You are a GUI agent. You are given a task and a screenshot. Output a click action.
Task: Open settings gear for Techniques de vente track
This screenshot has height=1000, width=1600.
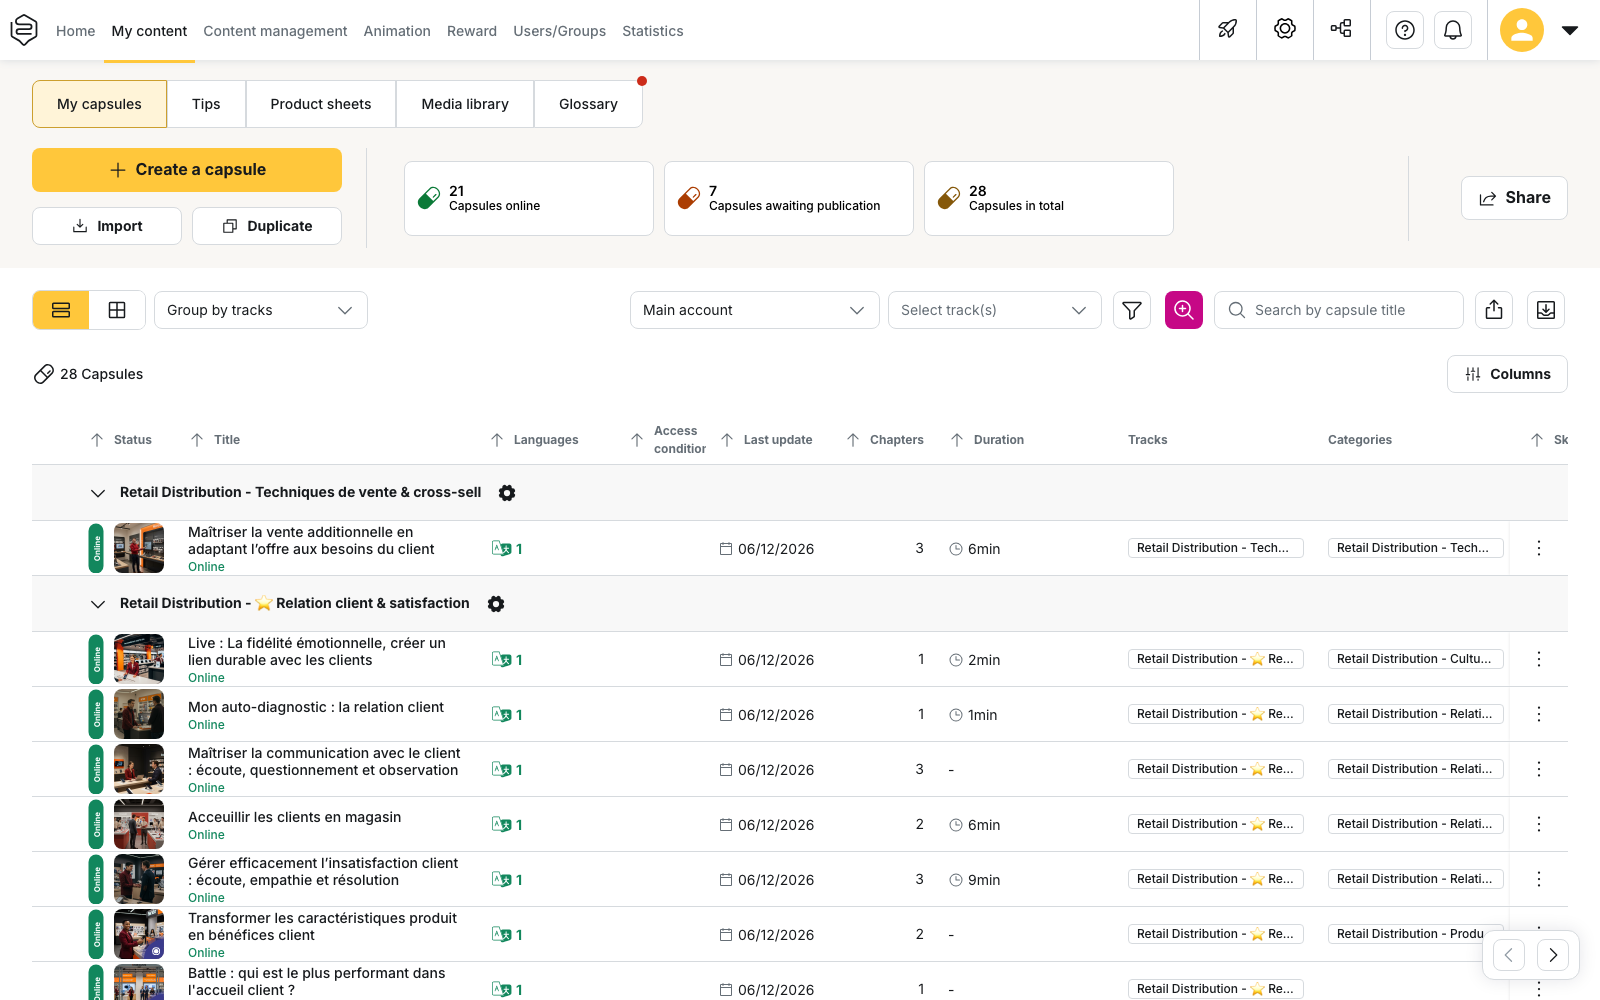[507, 493]
